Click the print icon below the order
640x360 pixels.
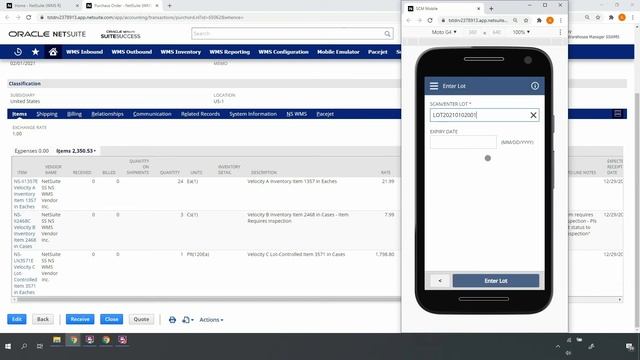pos(172,320)
